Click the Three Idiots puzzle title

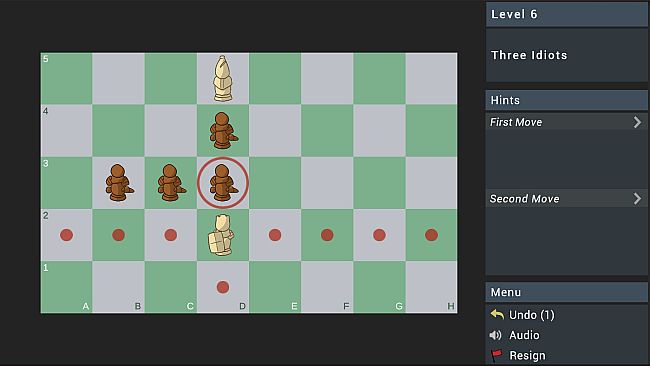[529, 55]
